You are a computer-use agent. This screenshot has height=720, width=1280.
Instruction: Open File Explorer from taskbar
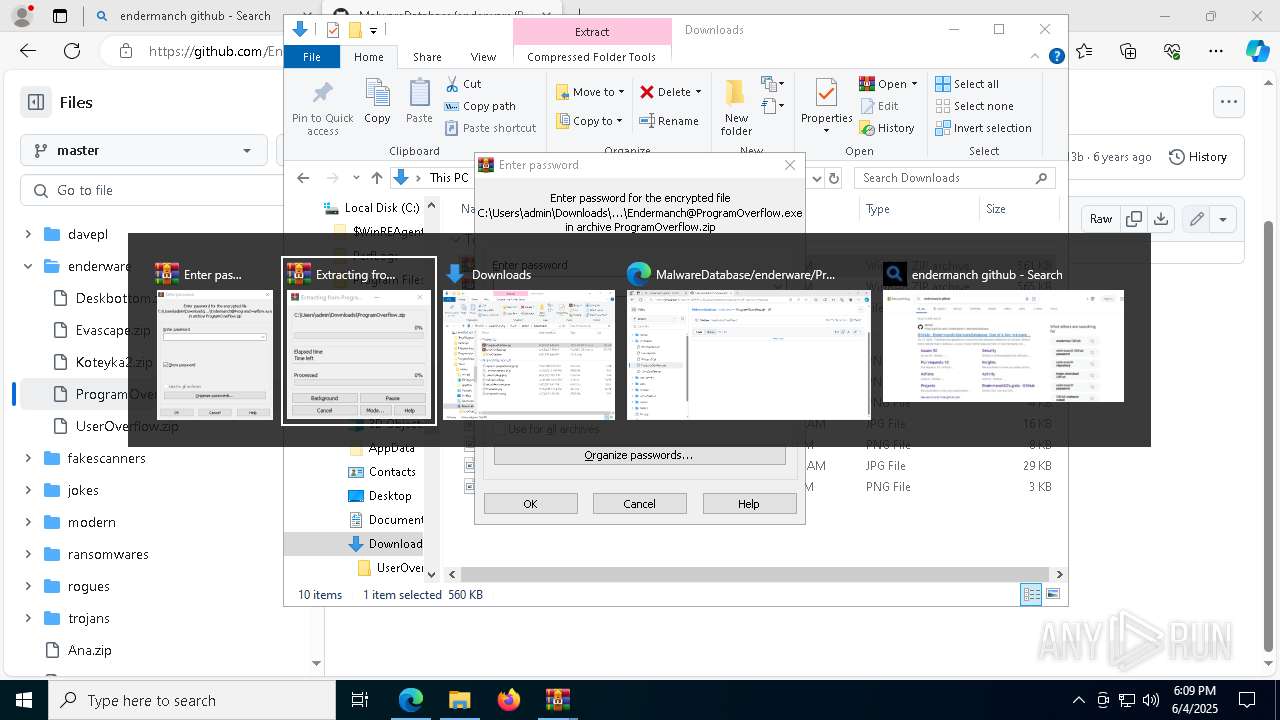[460, 700]
